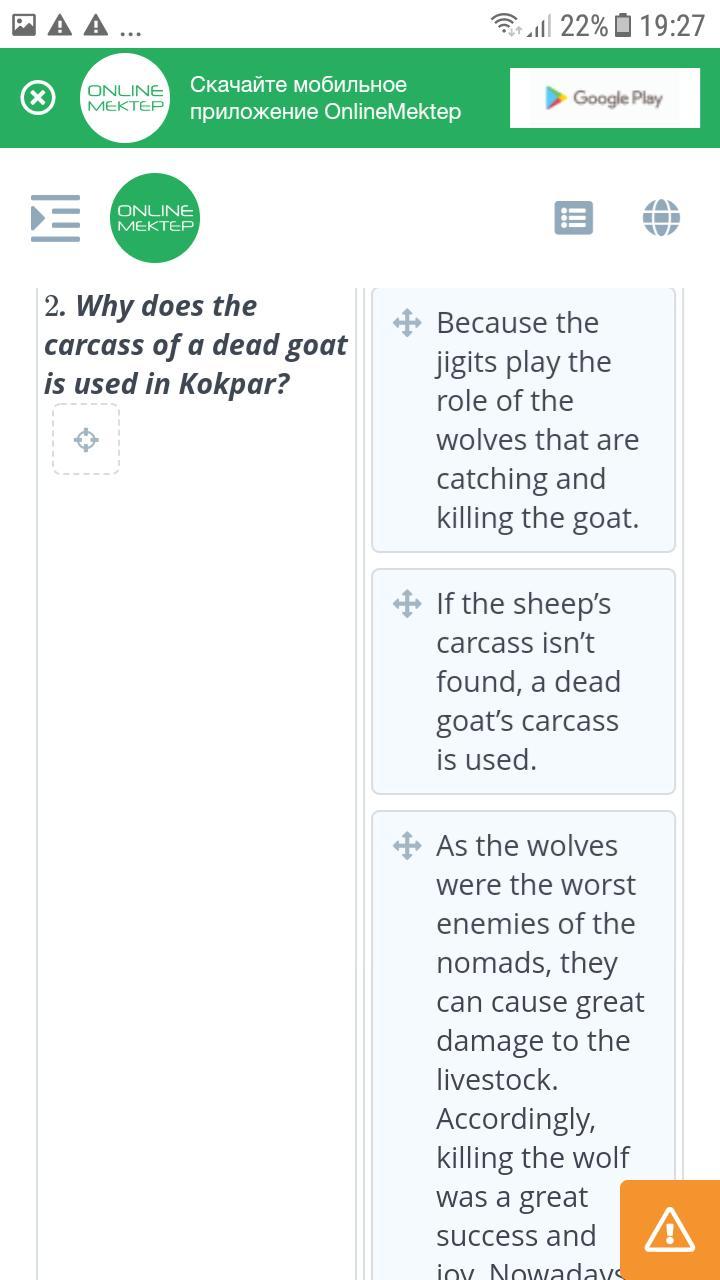The height and width of the screenshot is (1280, 720).
Task: Click the empty answer drop target
Action: [x=86, y=439]
